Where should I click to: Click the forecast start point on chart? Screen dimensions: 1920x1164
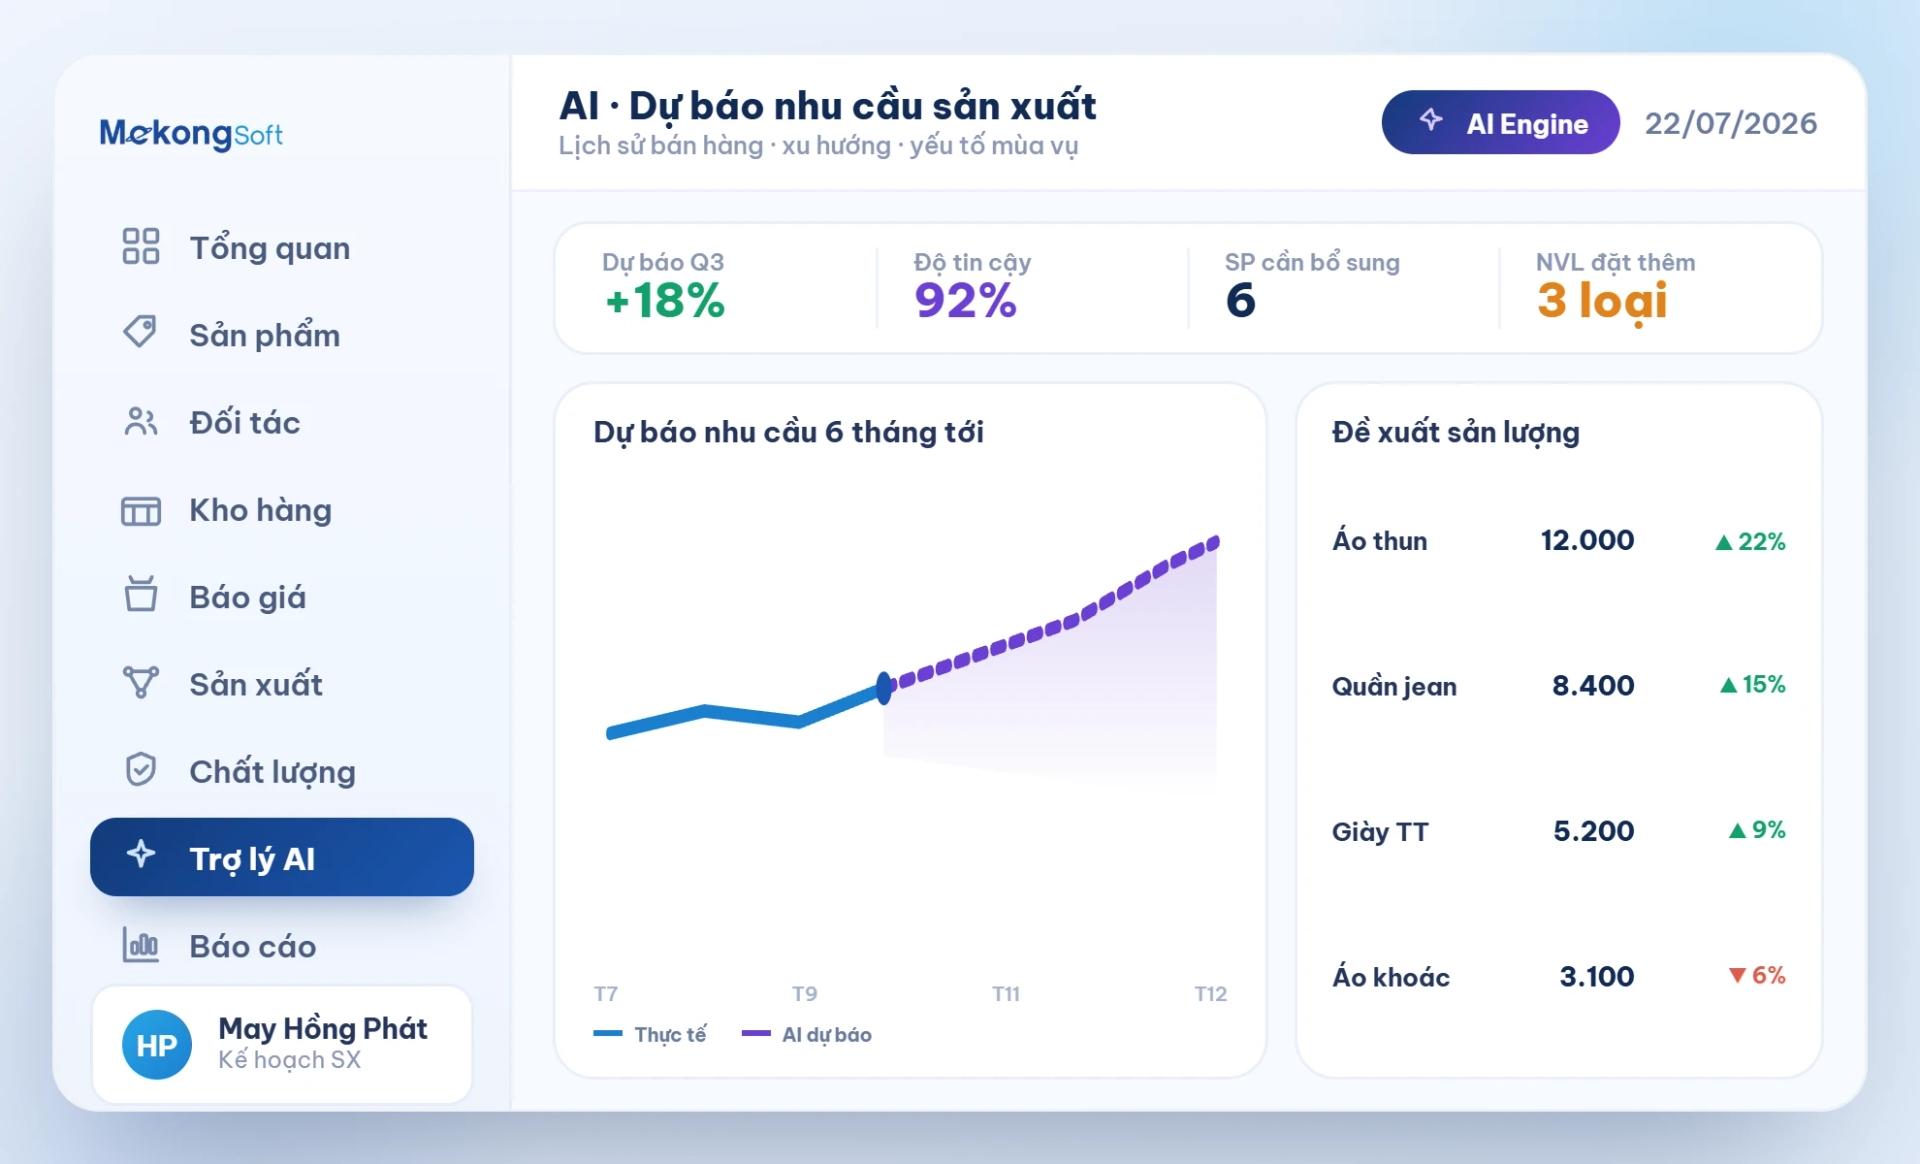tap(884, 688)
